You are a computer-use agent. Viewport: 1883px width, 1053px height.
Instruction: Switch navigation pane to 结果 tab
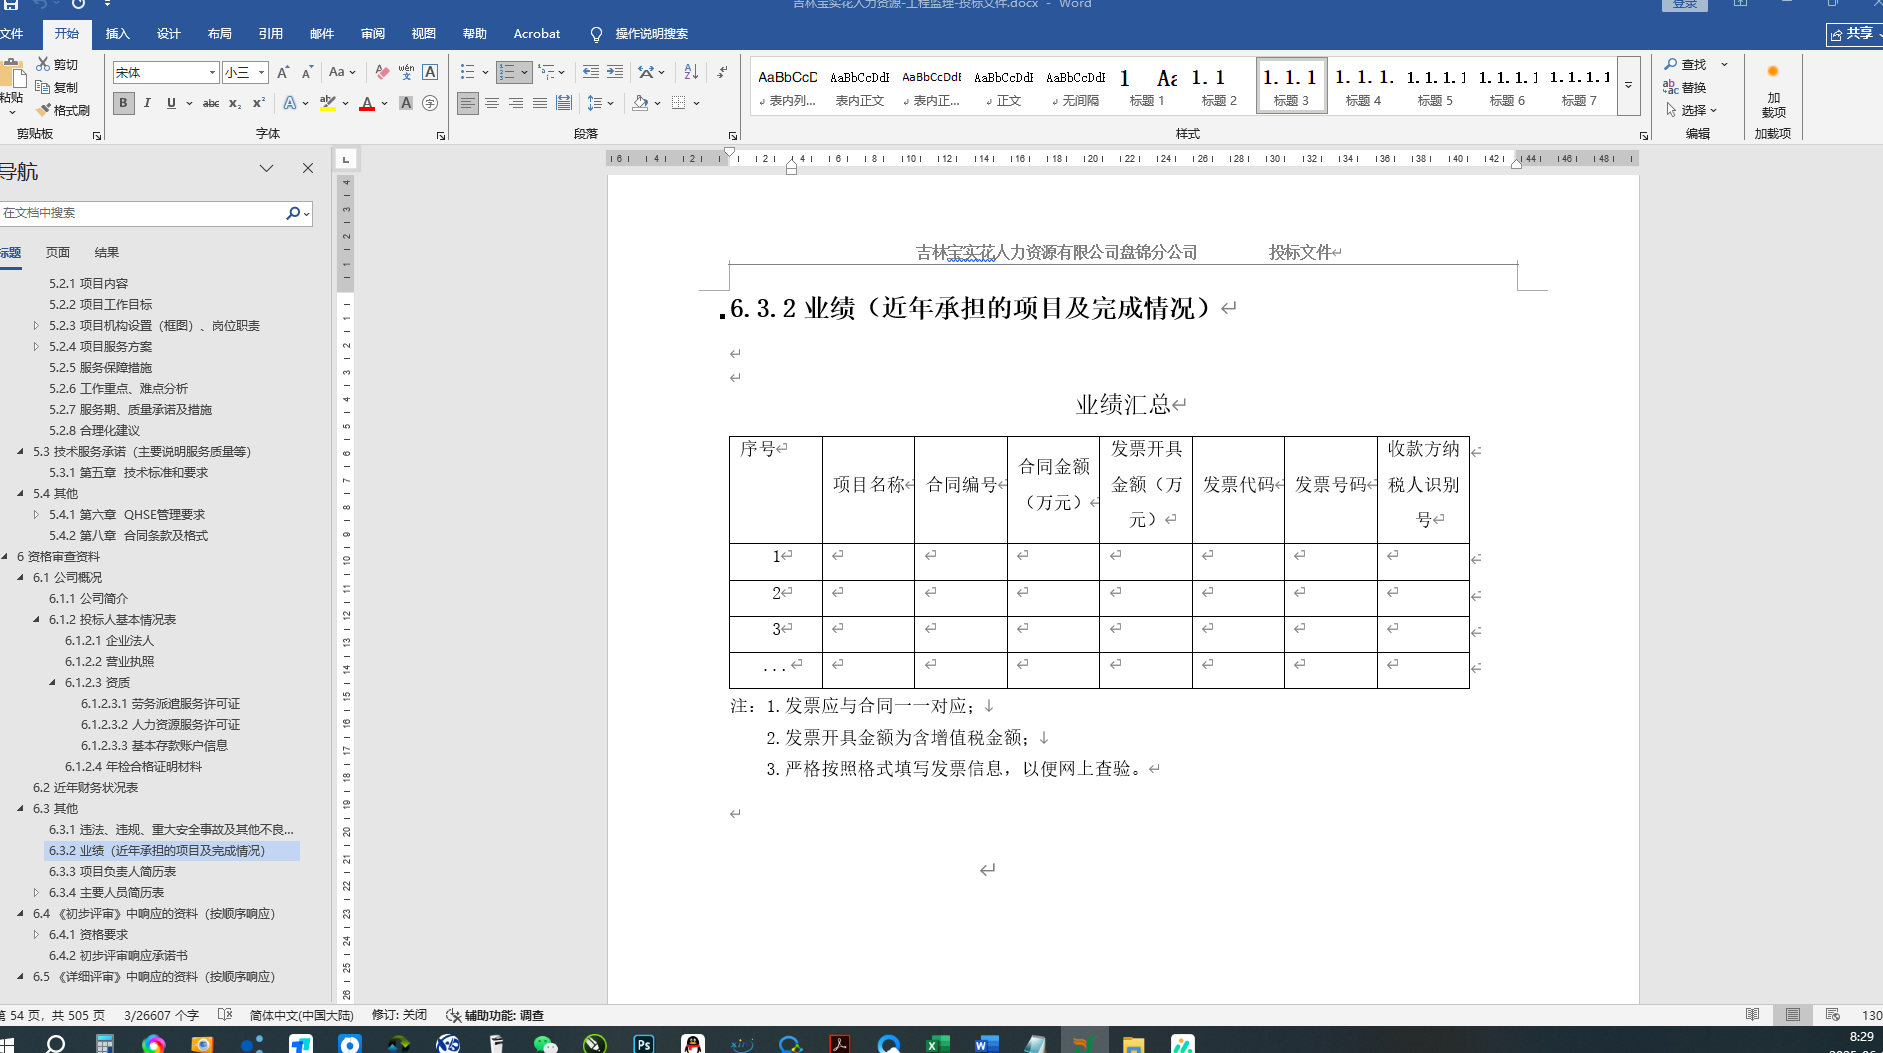[x=107, y=252]
